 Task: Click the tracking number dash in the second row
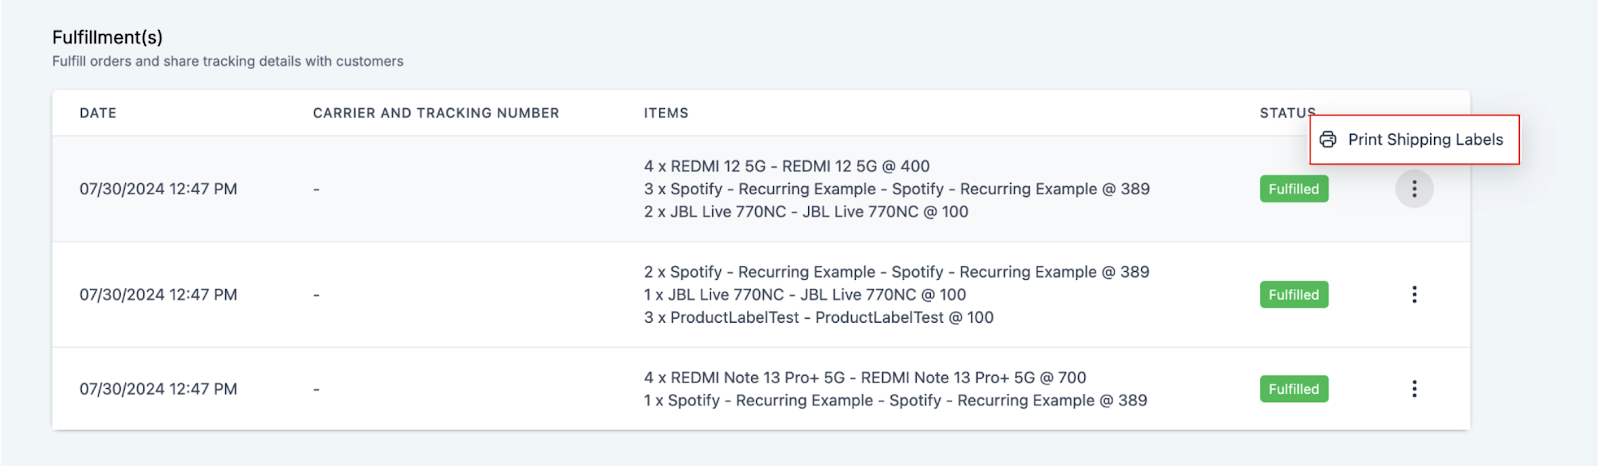pyautogui.click(x=316, y=295)
